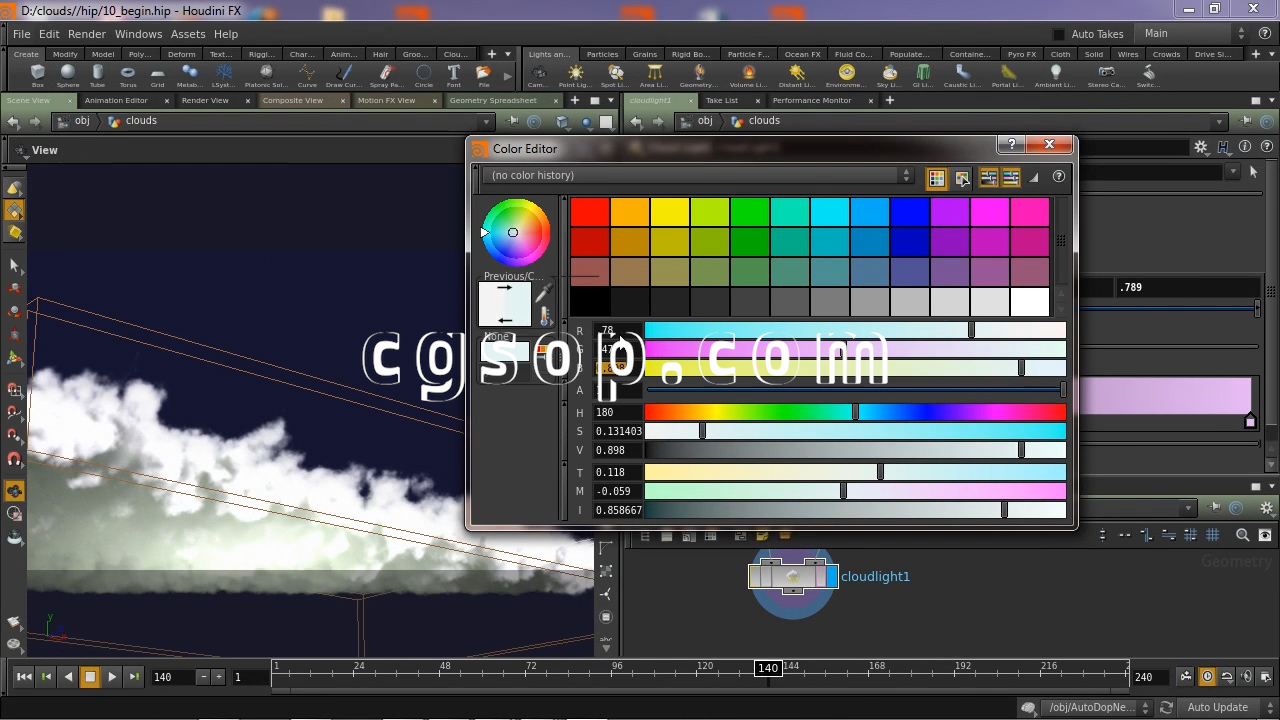Select the L-System shelf tool
The height and width of the screenshot is (720, 1280).
224,76
